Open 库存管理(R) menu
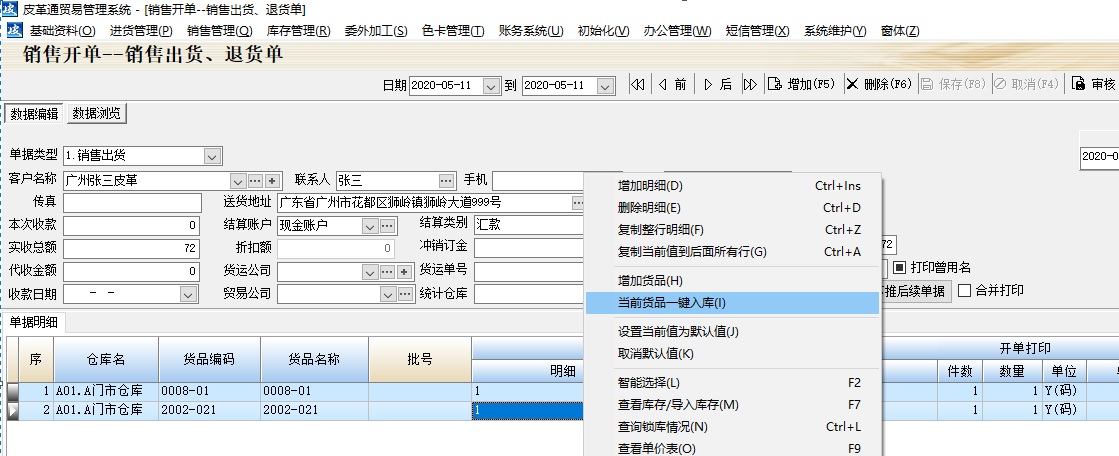Screen dimensions: 1119x456 (x=298, y=31)
